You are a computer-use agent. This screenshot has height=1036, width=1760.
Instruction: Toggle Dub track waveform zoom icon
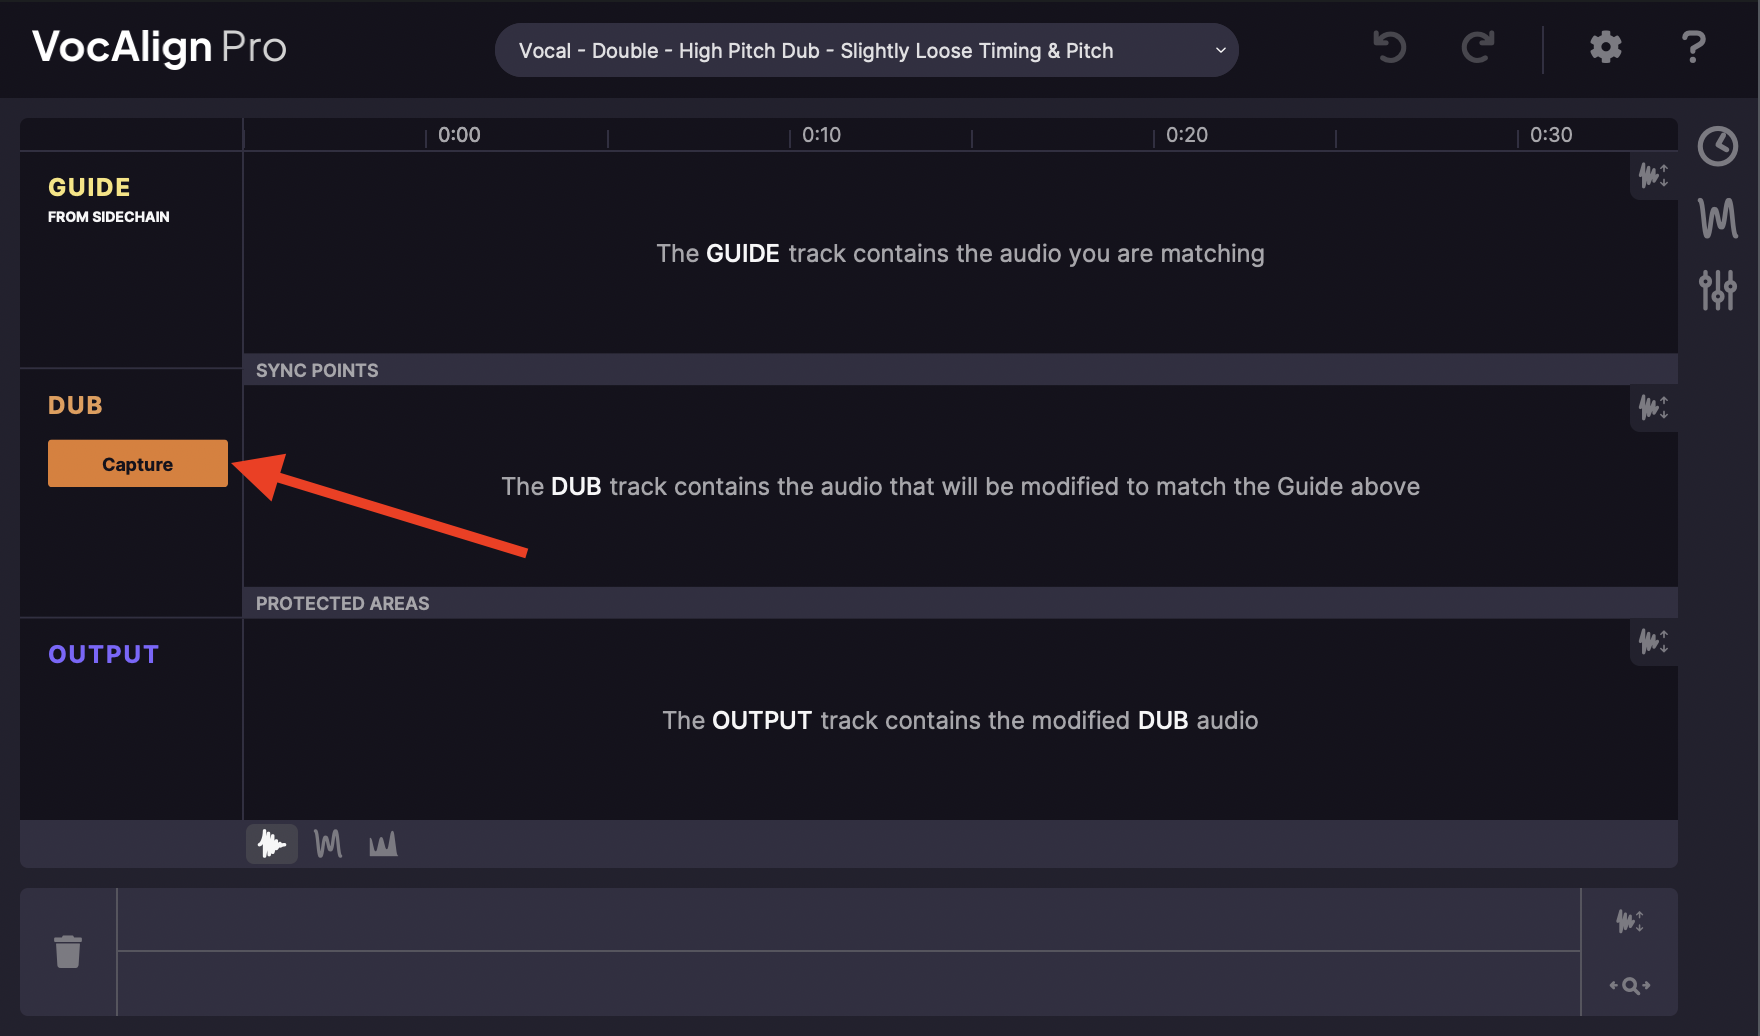point(1653,408)
